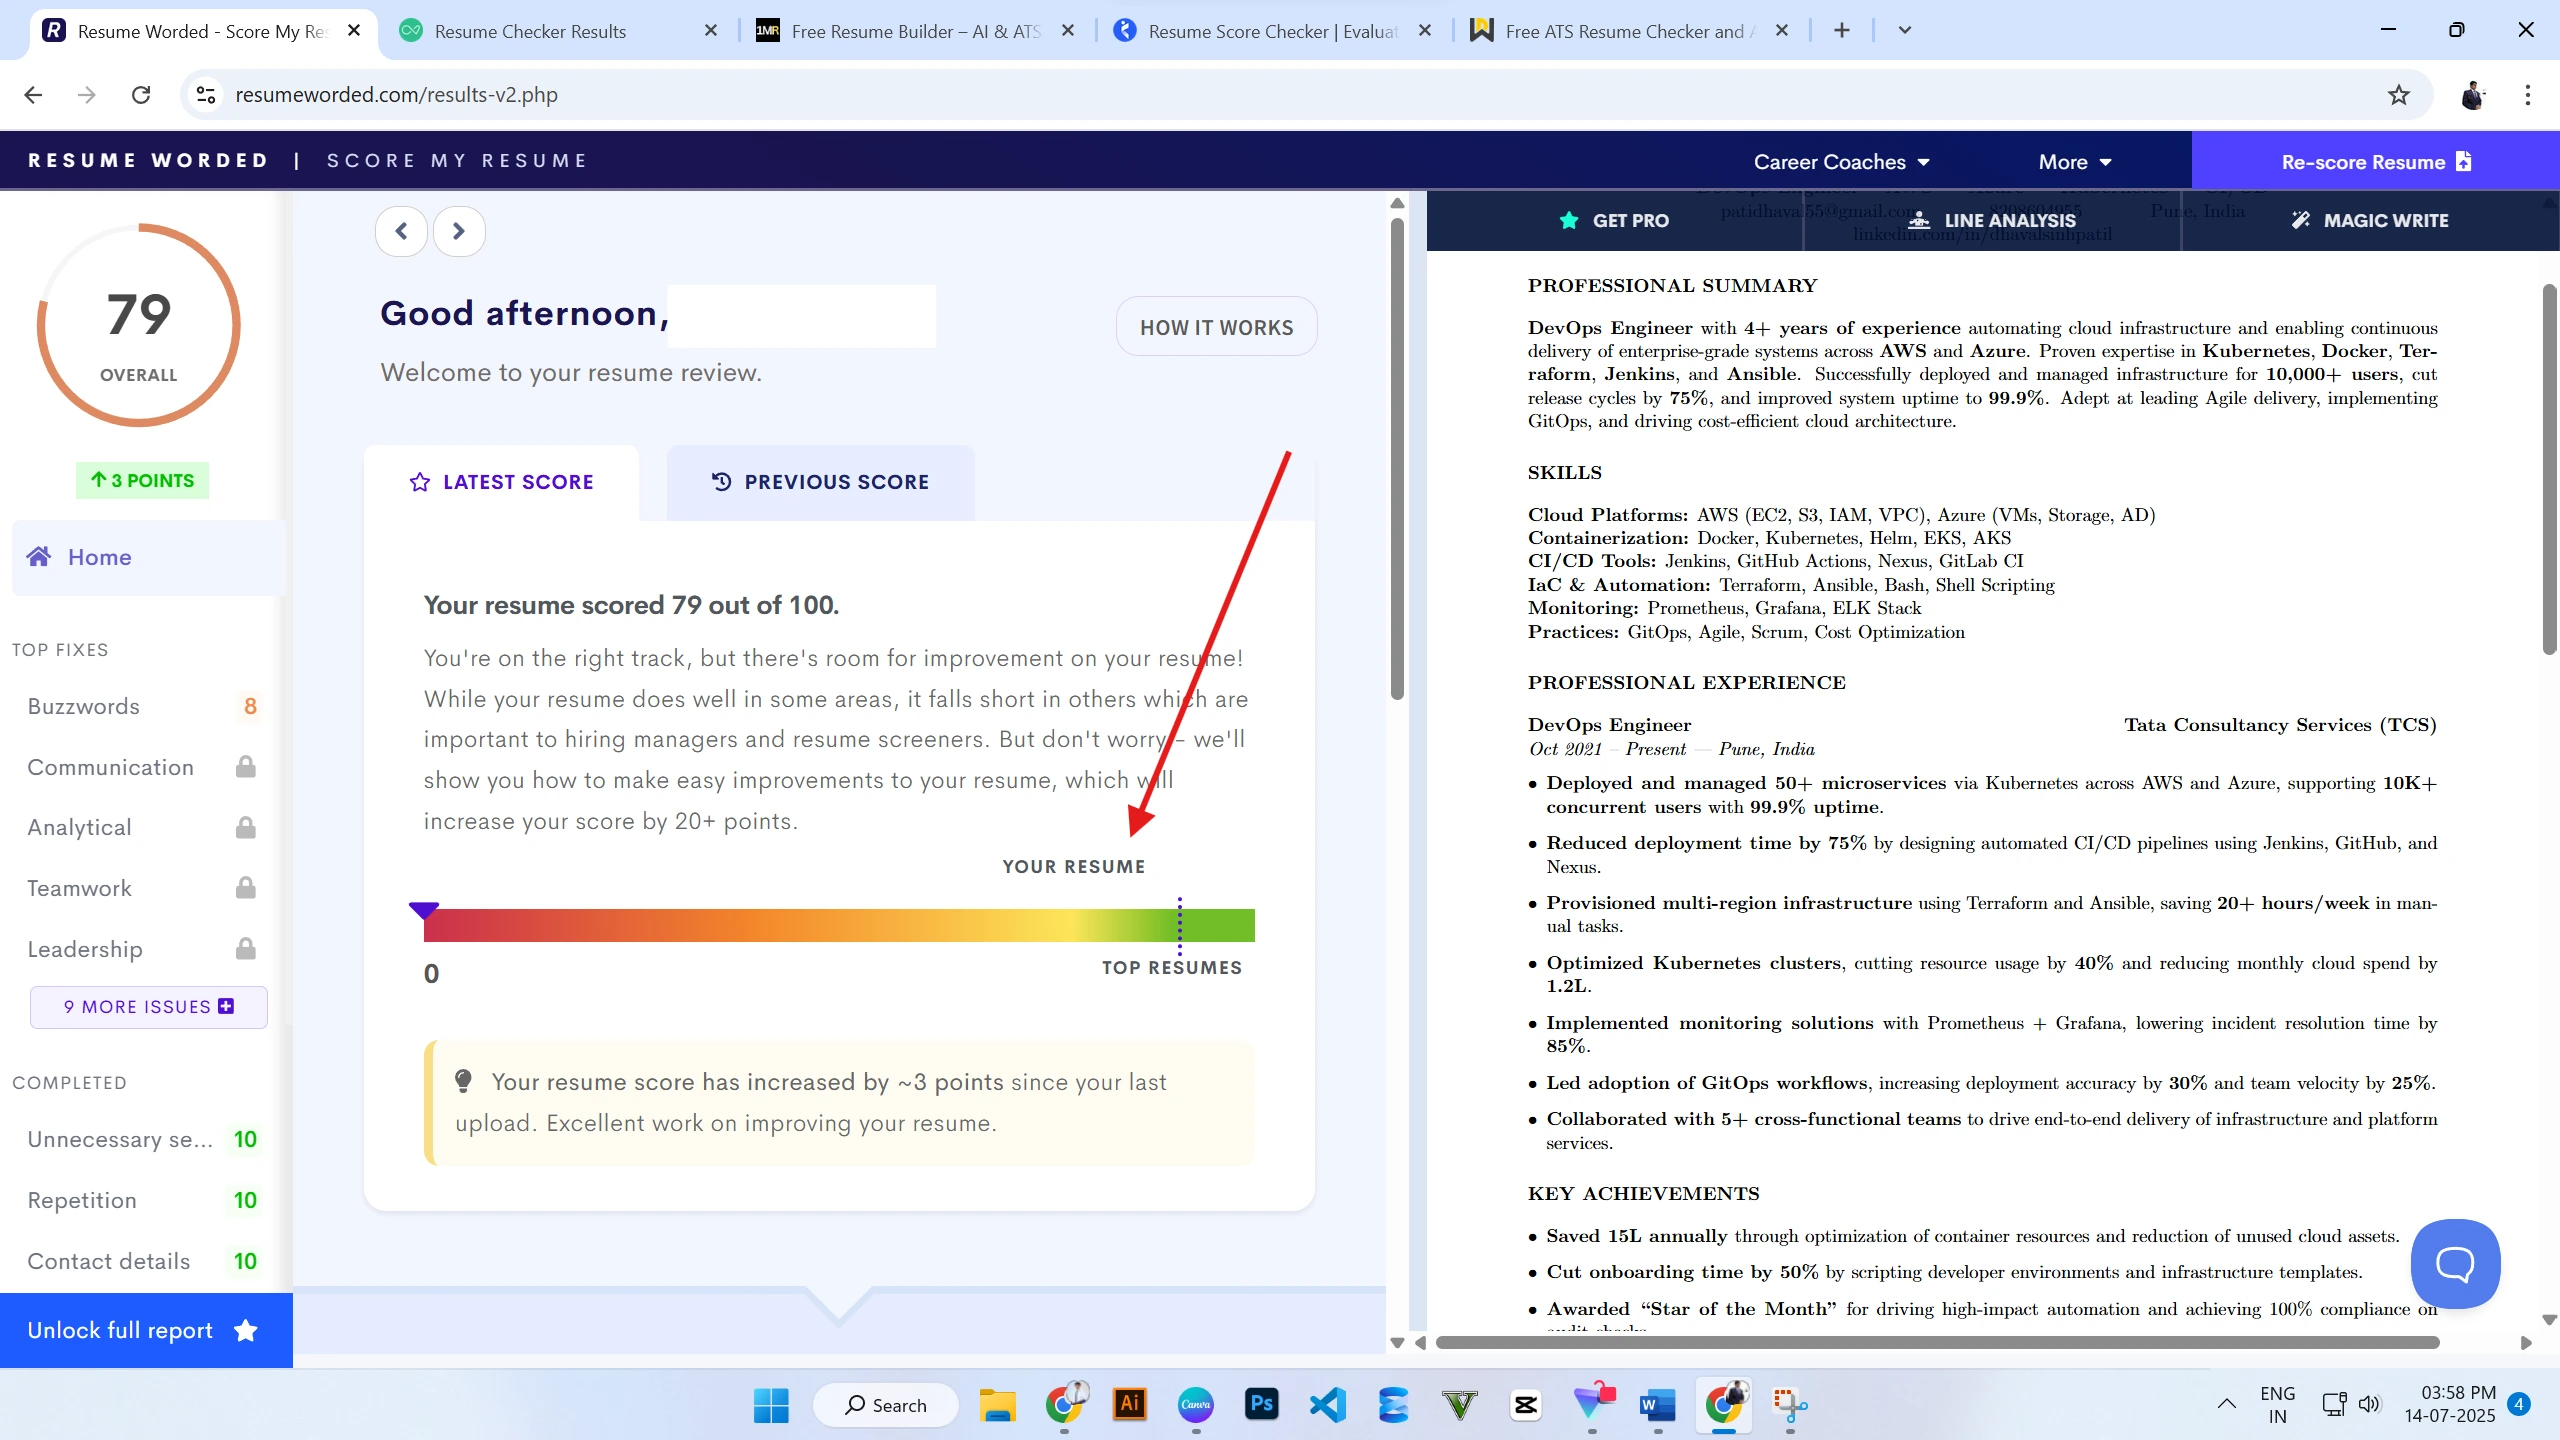Click the Get Pro button
The height and width of the screenshot is (1440, 2560).
click(1614, 221)
